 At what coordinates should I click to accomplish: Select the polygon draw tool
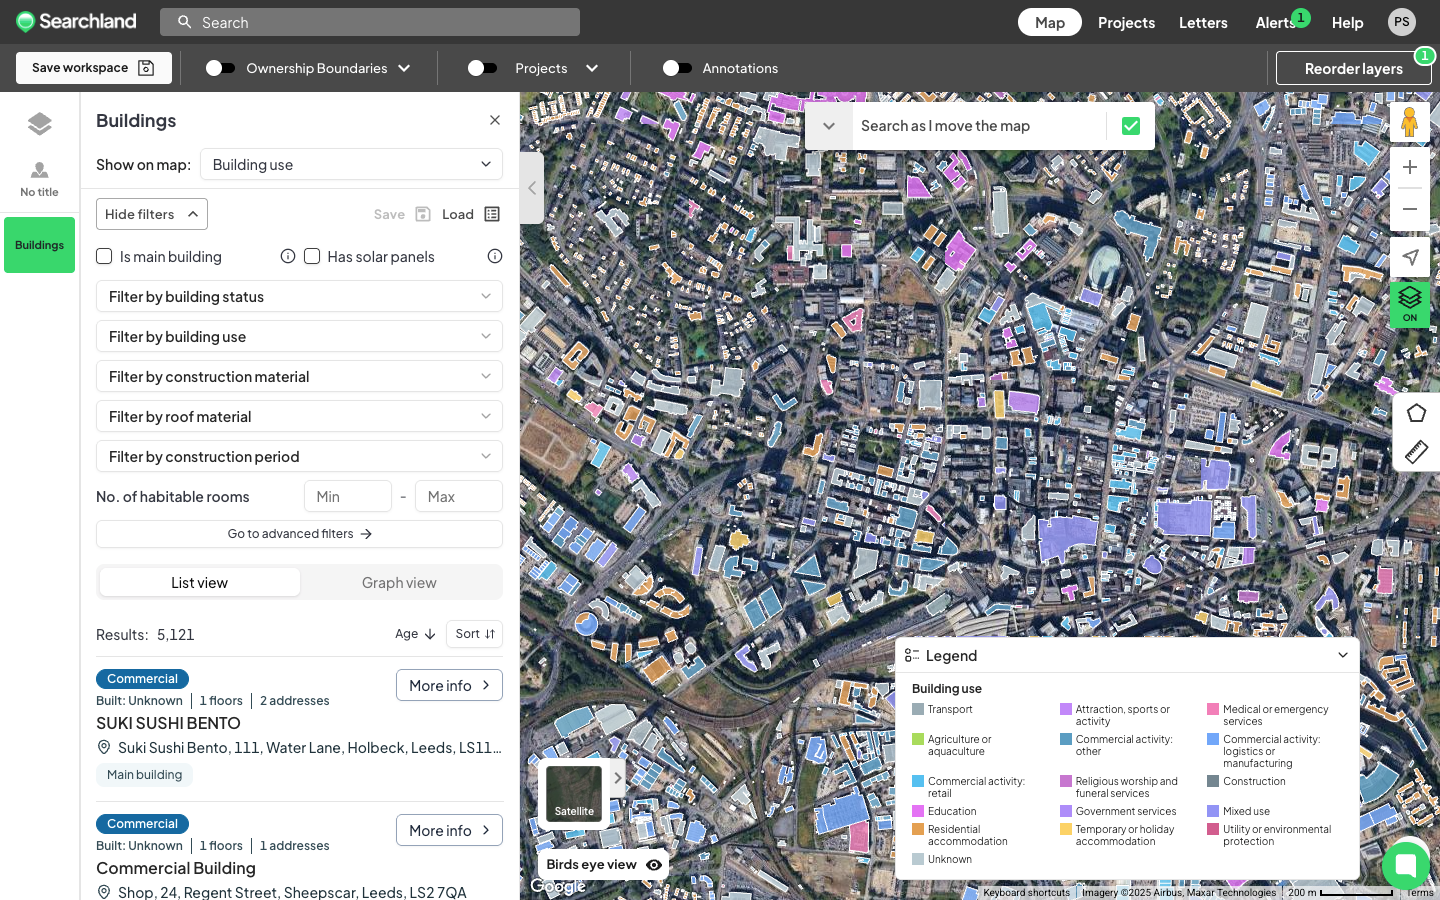1416,413
